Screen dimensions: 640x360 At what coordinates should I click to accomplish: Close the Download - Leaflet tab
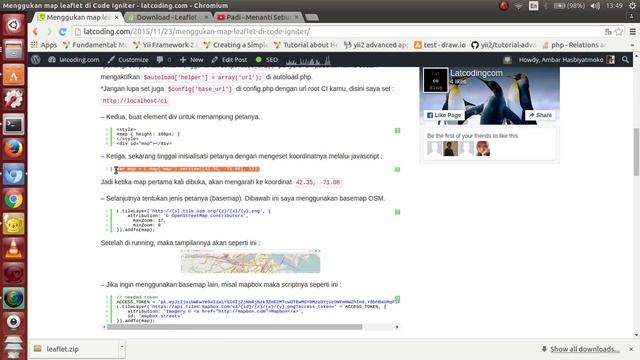click(206, 17)
